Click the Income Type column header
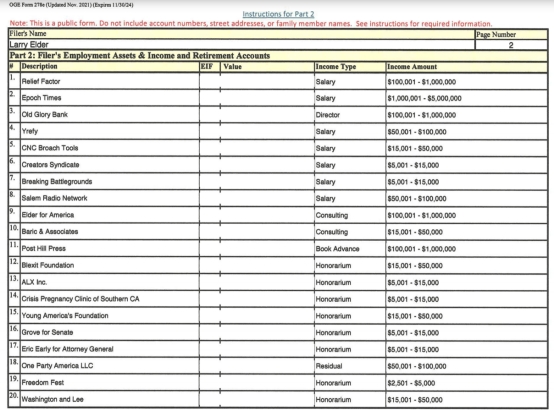Viewport: 554px width, 410px height. (350, 66)
